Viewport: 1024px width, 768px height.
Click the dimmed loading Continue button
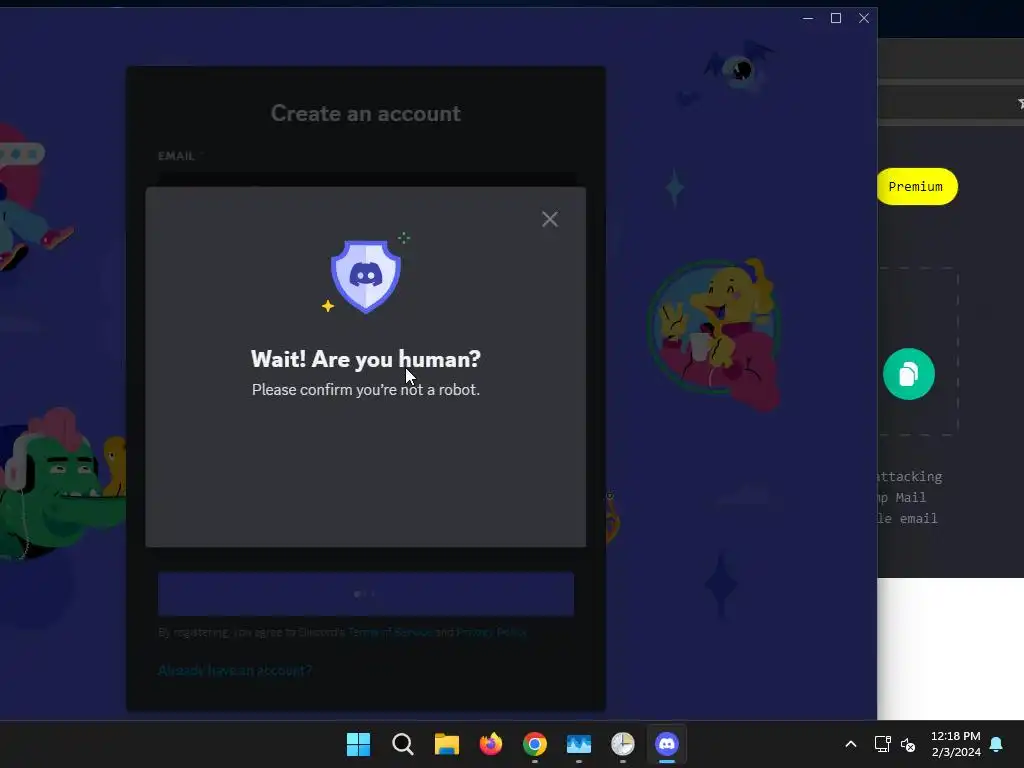[366, 594]
